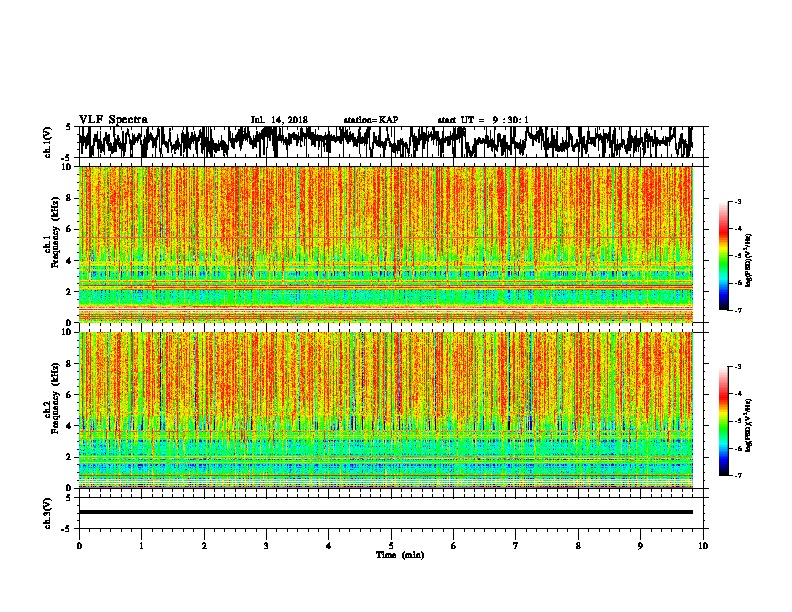Click the ch.1 spectrogram color scale bar
Viewport: 792px width, 612px height.
[724, 256]
